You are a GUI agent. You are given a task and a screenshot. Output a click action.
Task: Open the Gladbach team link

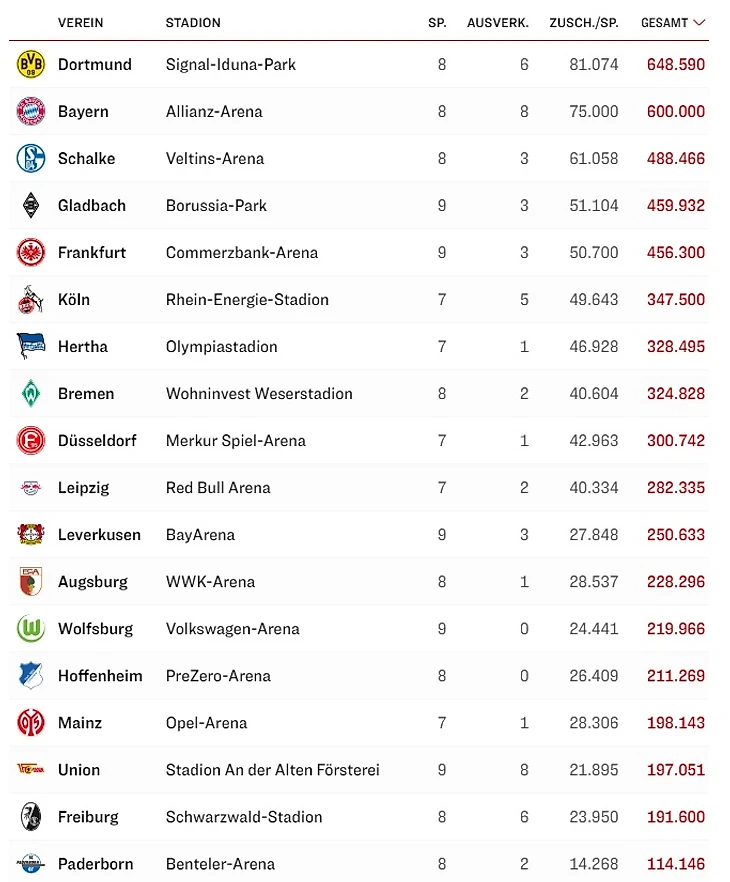(92, 206)
